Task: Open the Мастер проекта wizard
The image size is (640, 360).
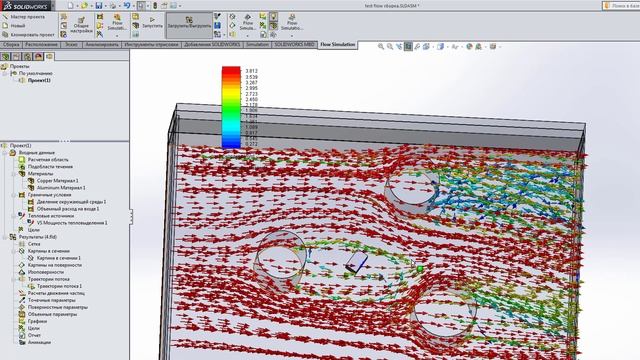Action: pyautogui.click(x=24, y=17)
